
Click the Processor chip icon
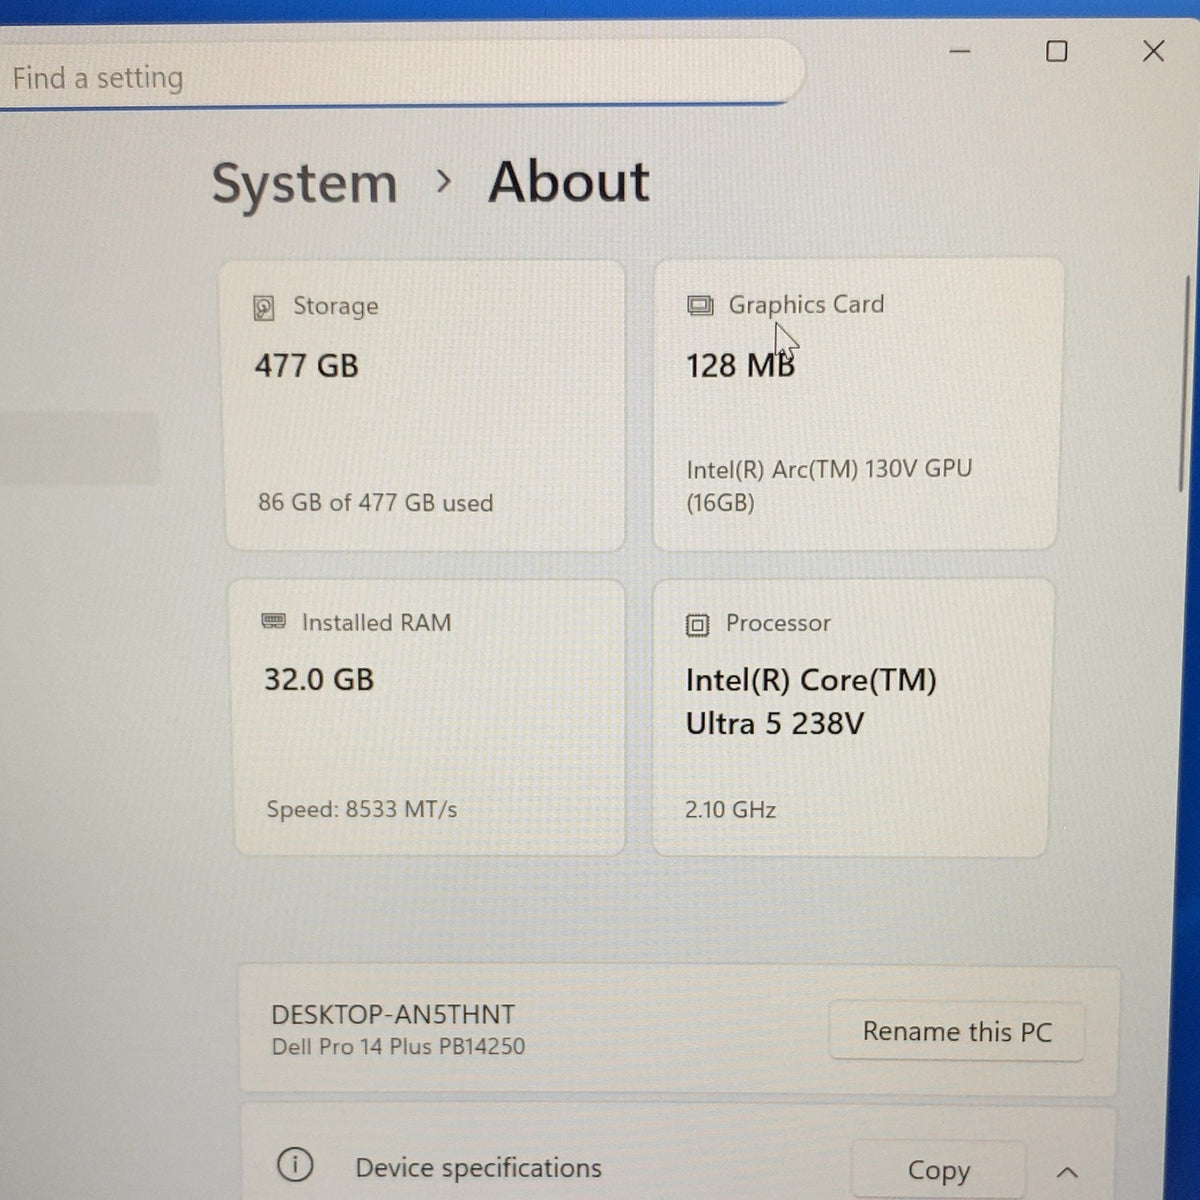point(697,625)
